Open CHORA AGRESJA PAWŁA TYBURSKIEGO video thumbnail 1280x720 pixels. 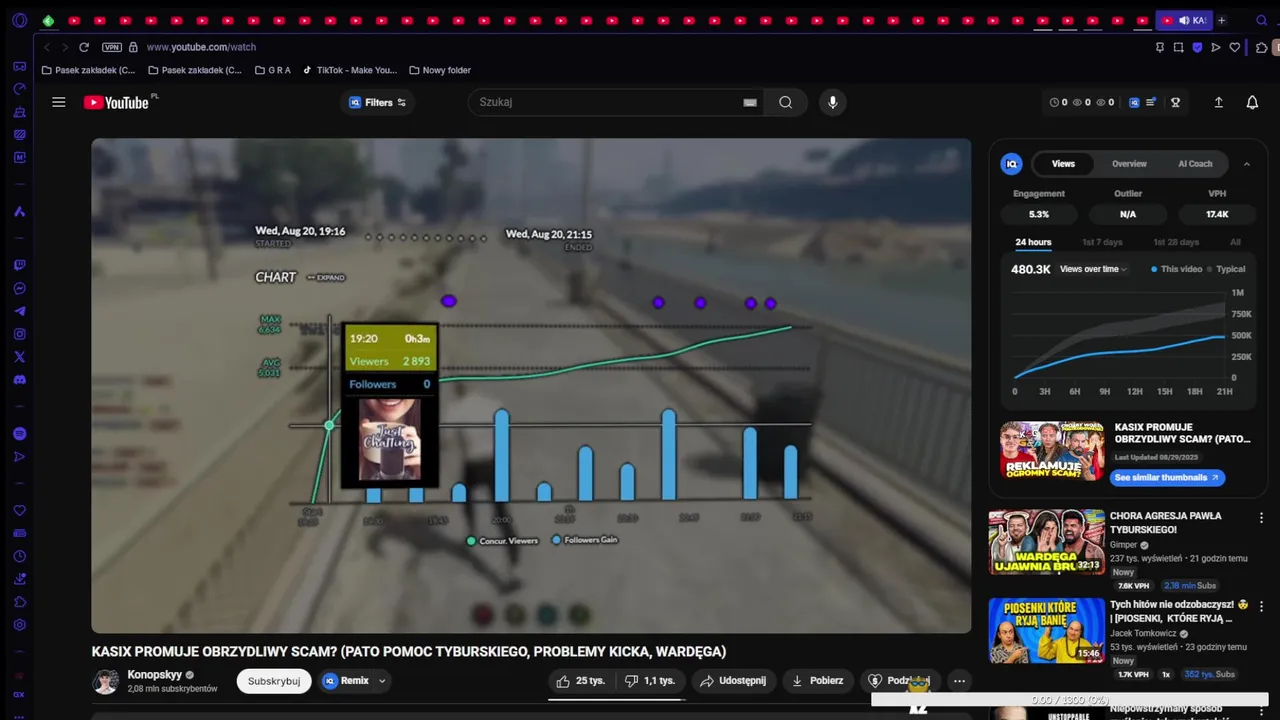(1046, 542)
